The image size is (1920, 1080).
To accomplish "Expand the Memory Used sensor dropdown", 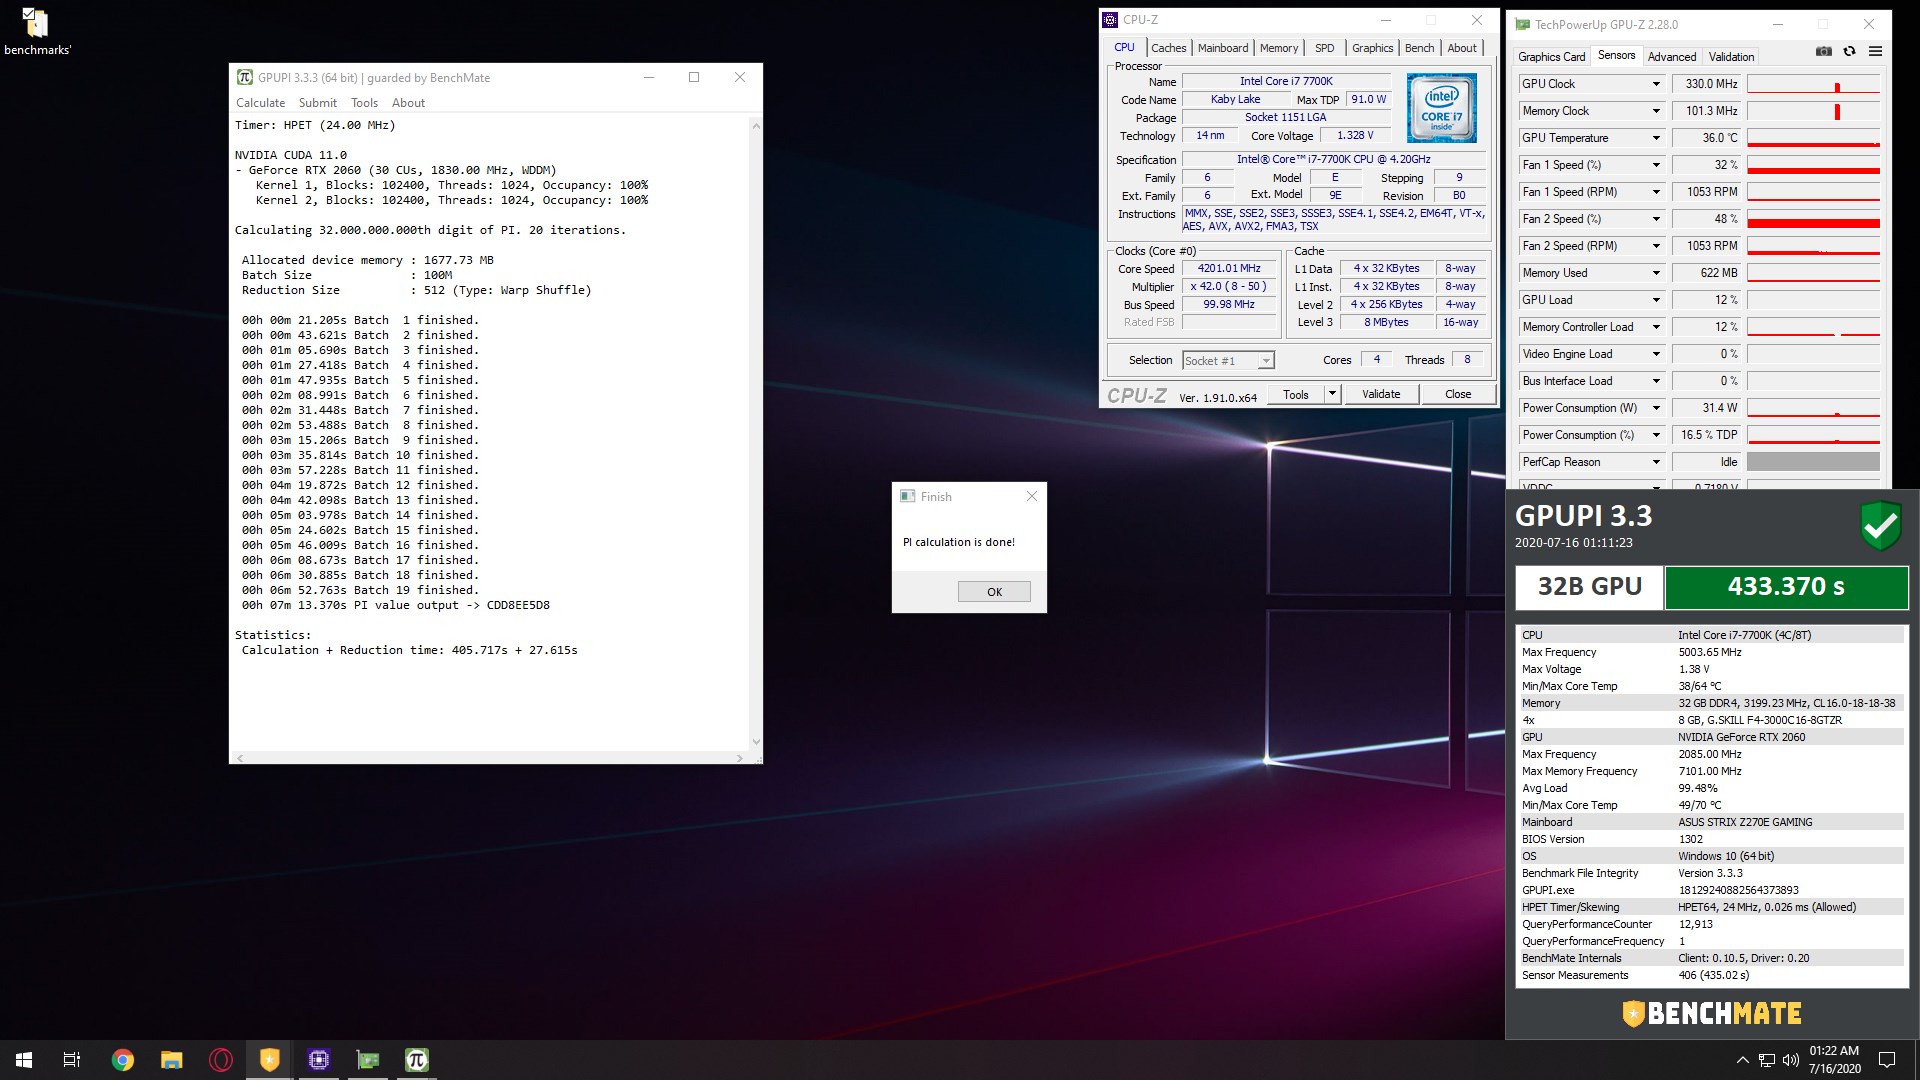I will click(1655, 273).
